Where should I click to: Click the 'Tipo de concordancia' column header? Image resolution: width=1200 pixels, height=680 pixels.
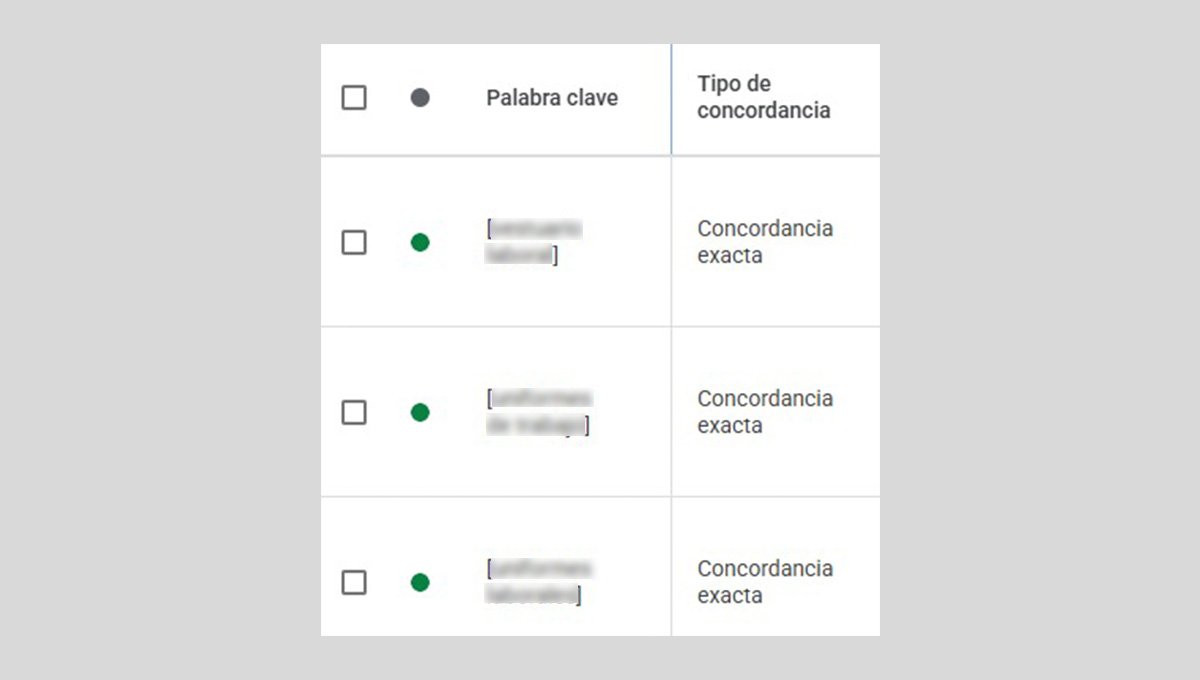point(763,97)
